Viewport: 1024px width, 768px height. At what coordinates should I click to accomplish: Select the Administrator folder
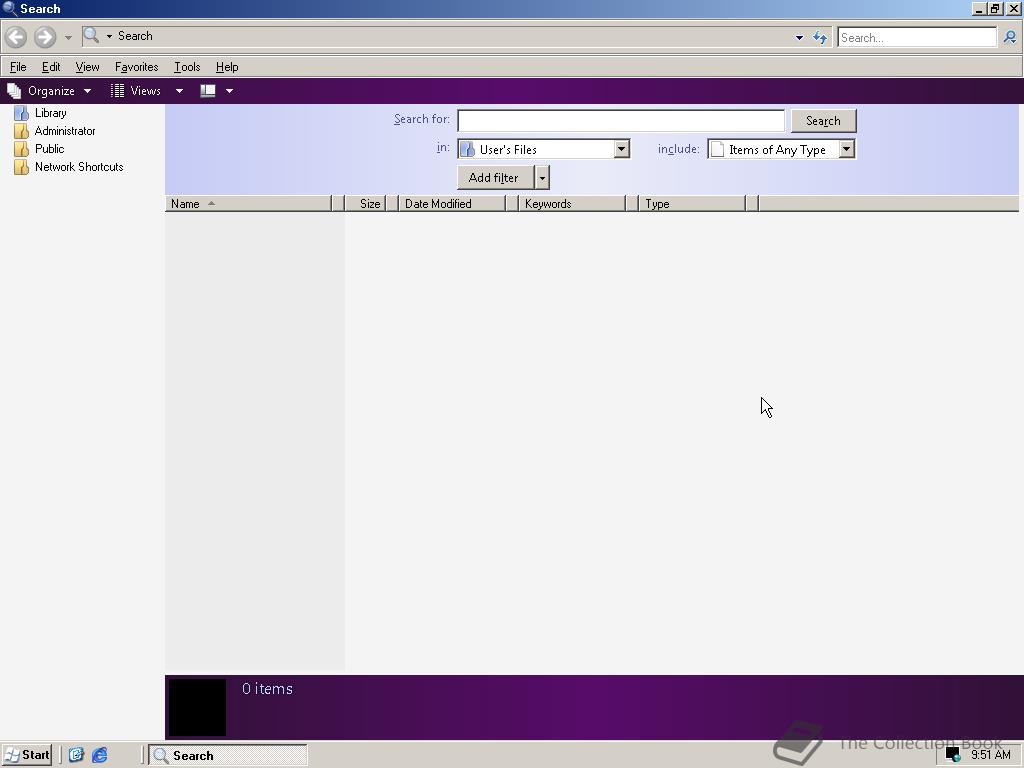(65, 131)
